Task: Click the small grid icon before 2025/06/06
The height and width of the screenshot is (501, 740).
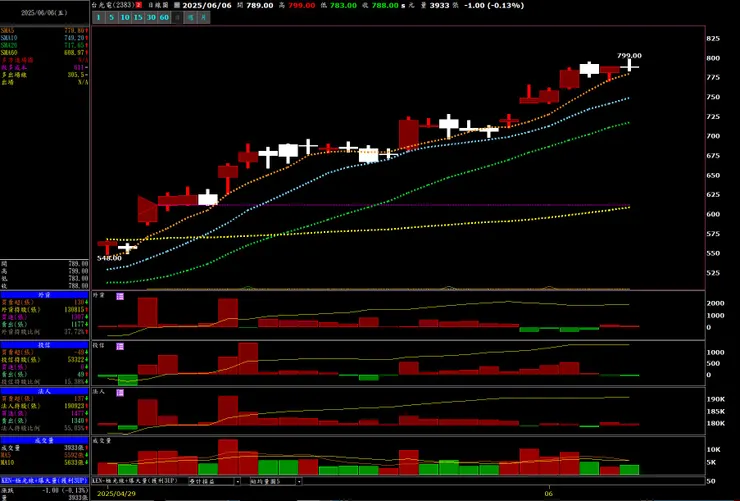Action: pyautogui.click(x=177, y=5)
